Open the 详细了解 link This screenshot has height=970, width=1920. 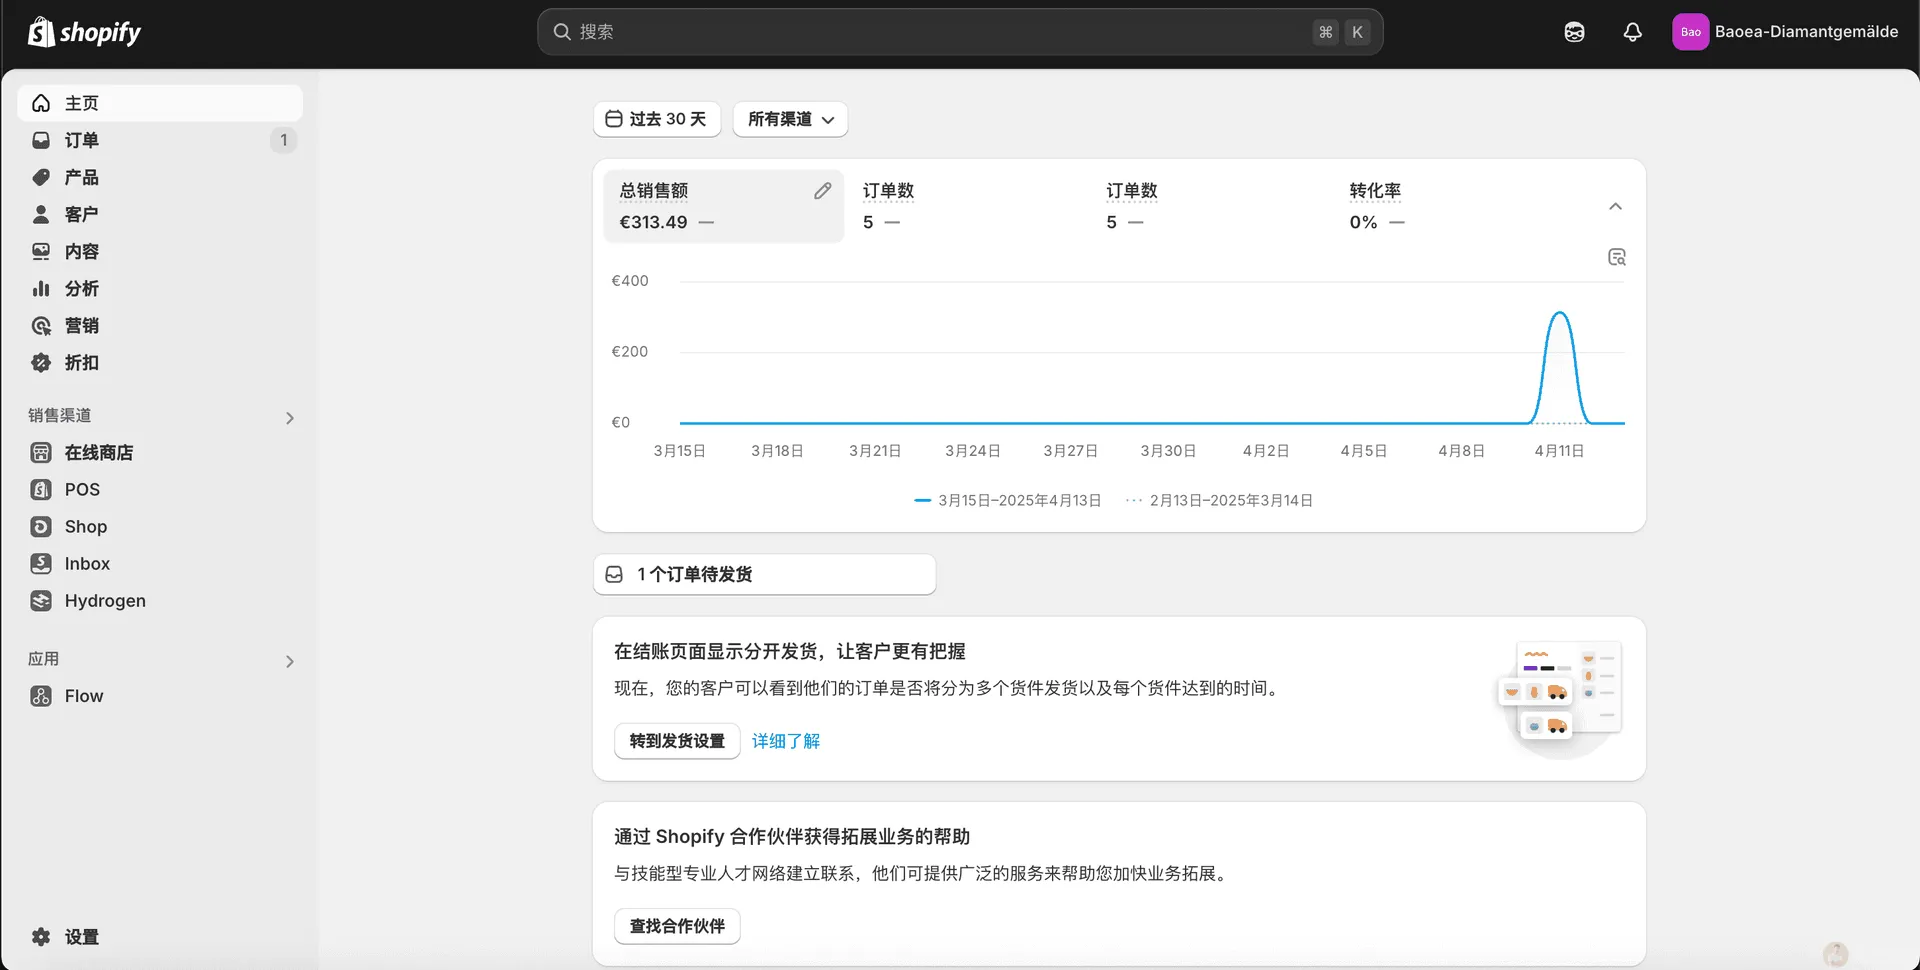point(786,741)
